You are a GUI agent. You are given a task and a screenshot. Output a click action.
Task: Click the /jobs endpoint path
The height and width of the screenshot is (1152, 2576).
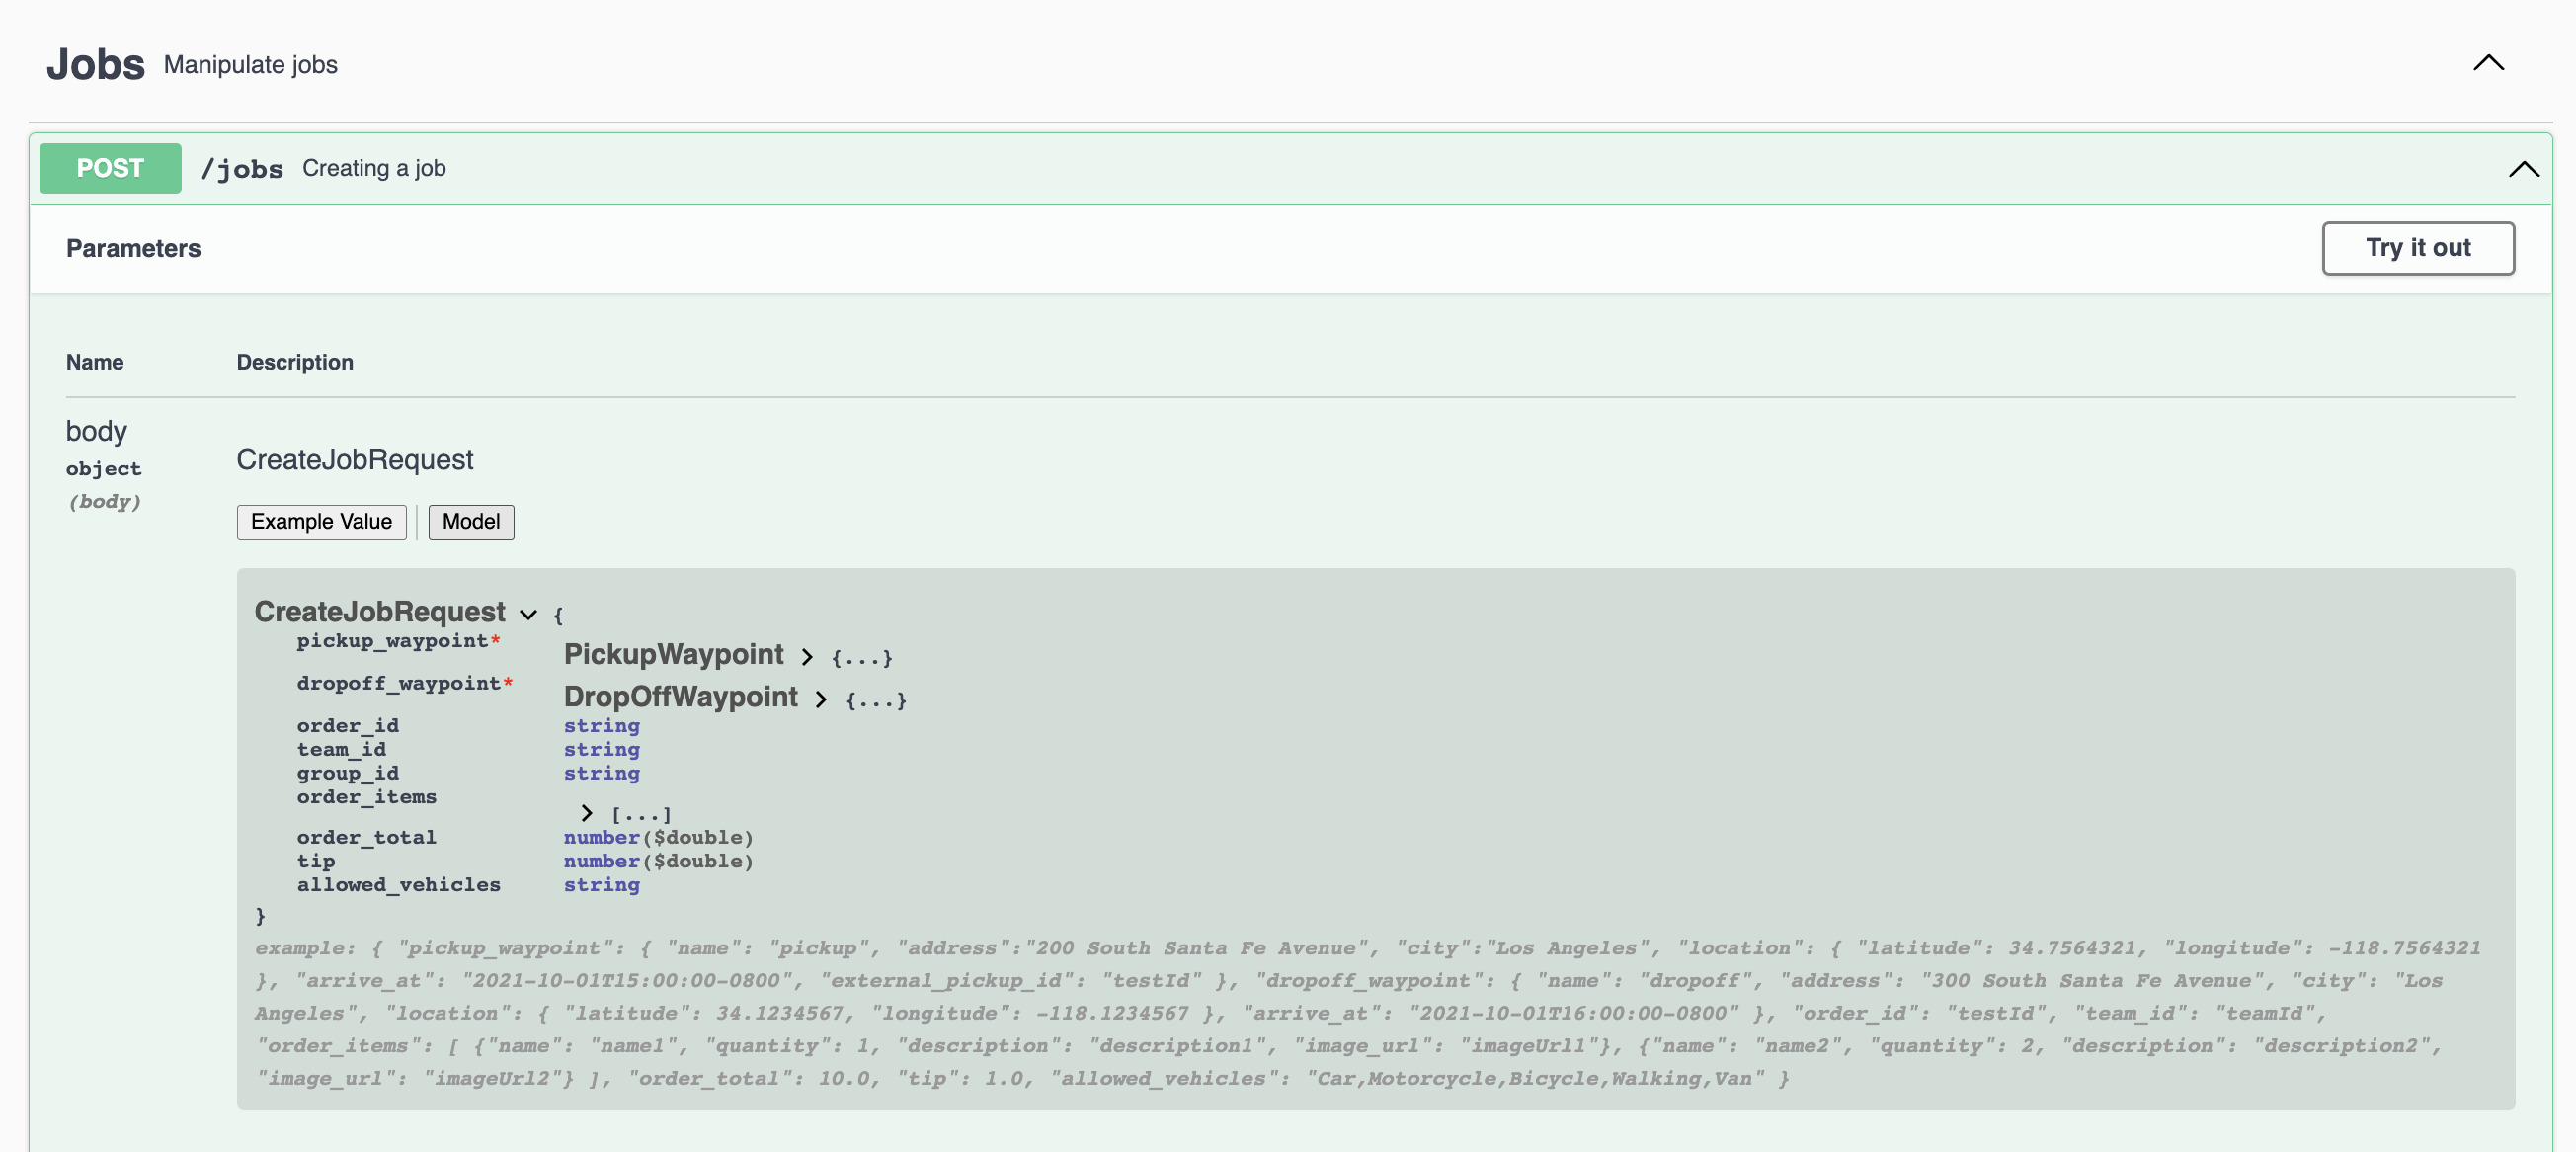pos(242,169)
